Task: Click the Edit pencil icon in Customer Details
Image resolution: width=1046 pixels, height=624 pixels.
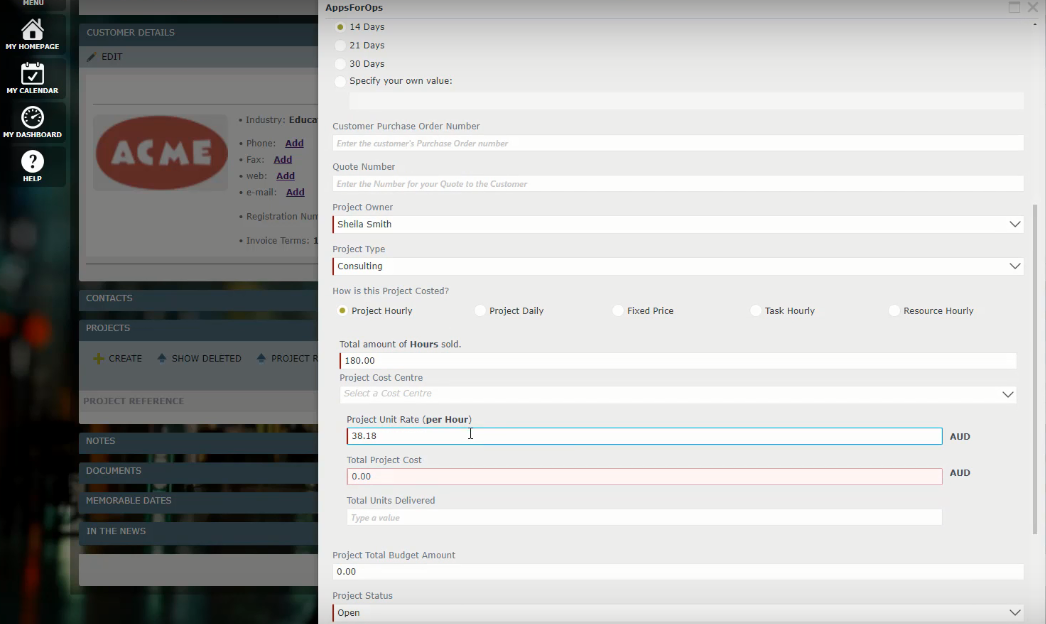Action: coord(91,57)
